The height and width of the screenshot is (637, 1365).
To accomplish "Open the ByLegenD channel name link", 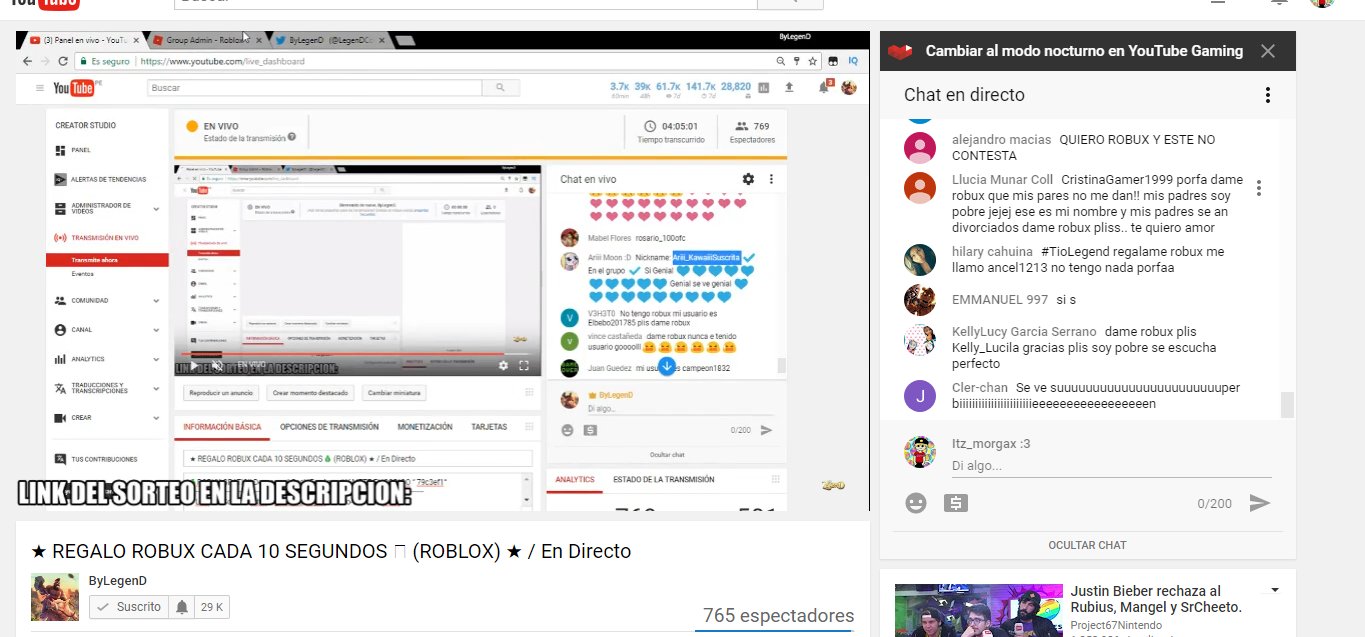I will tap(118, 581).
